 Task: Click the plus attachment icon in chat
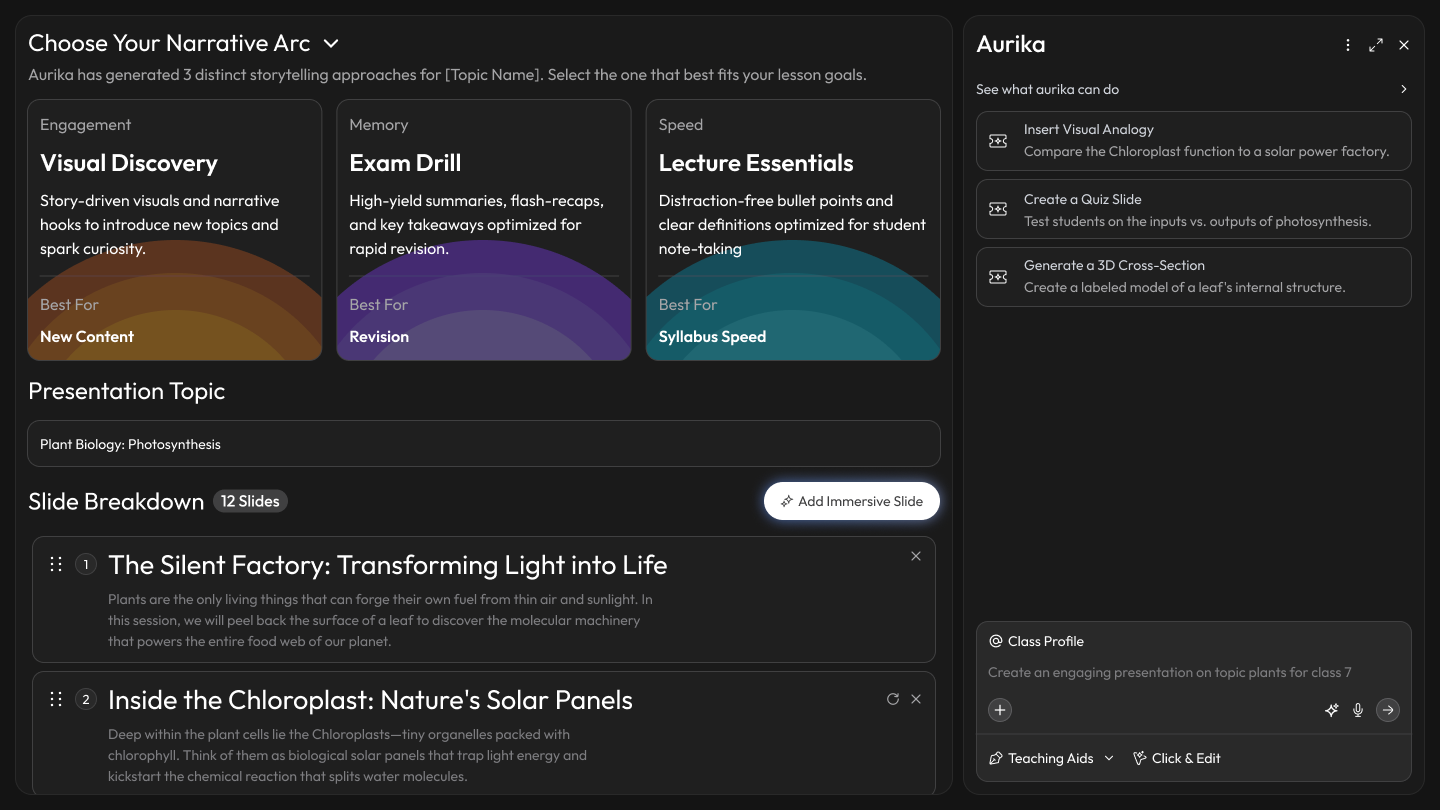[x=1000, y=710]
